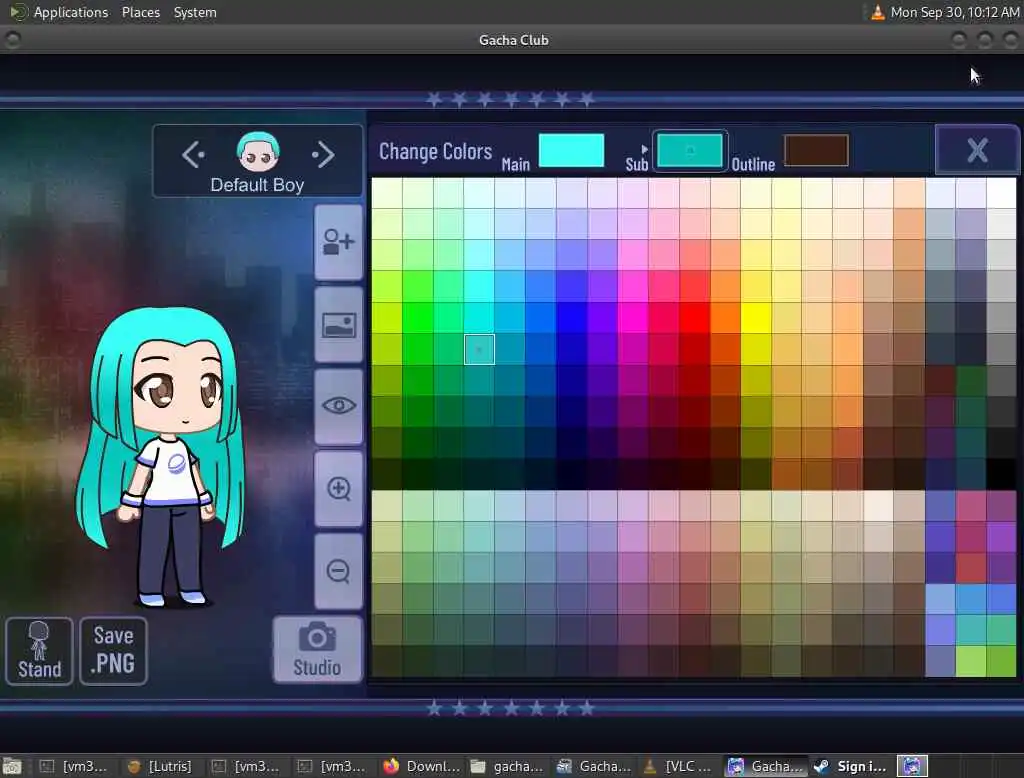
Task: Pick the bright yellow color in palette
Action: (x=756, y=318)
